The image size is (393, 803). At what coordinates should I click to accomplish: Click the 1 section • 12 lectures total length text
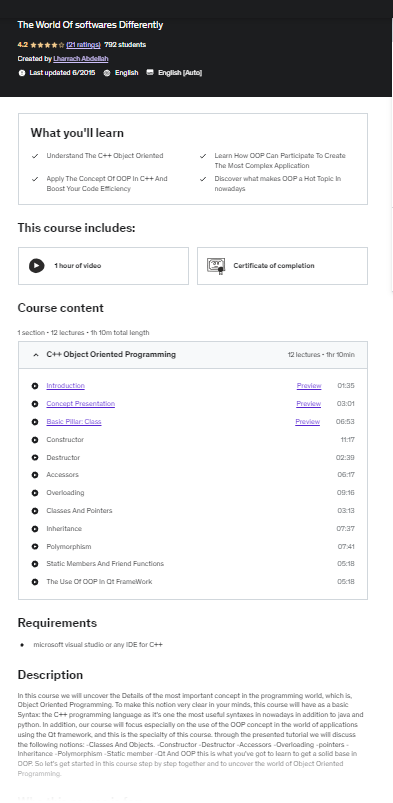(x=84, y=332)
